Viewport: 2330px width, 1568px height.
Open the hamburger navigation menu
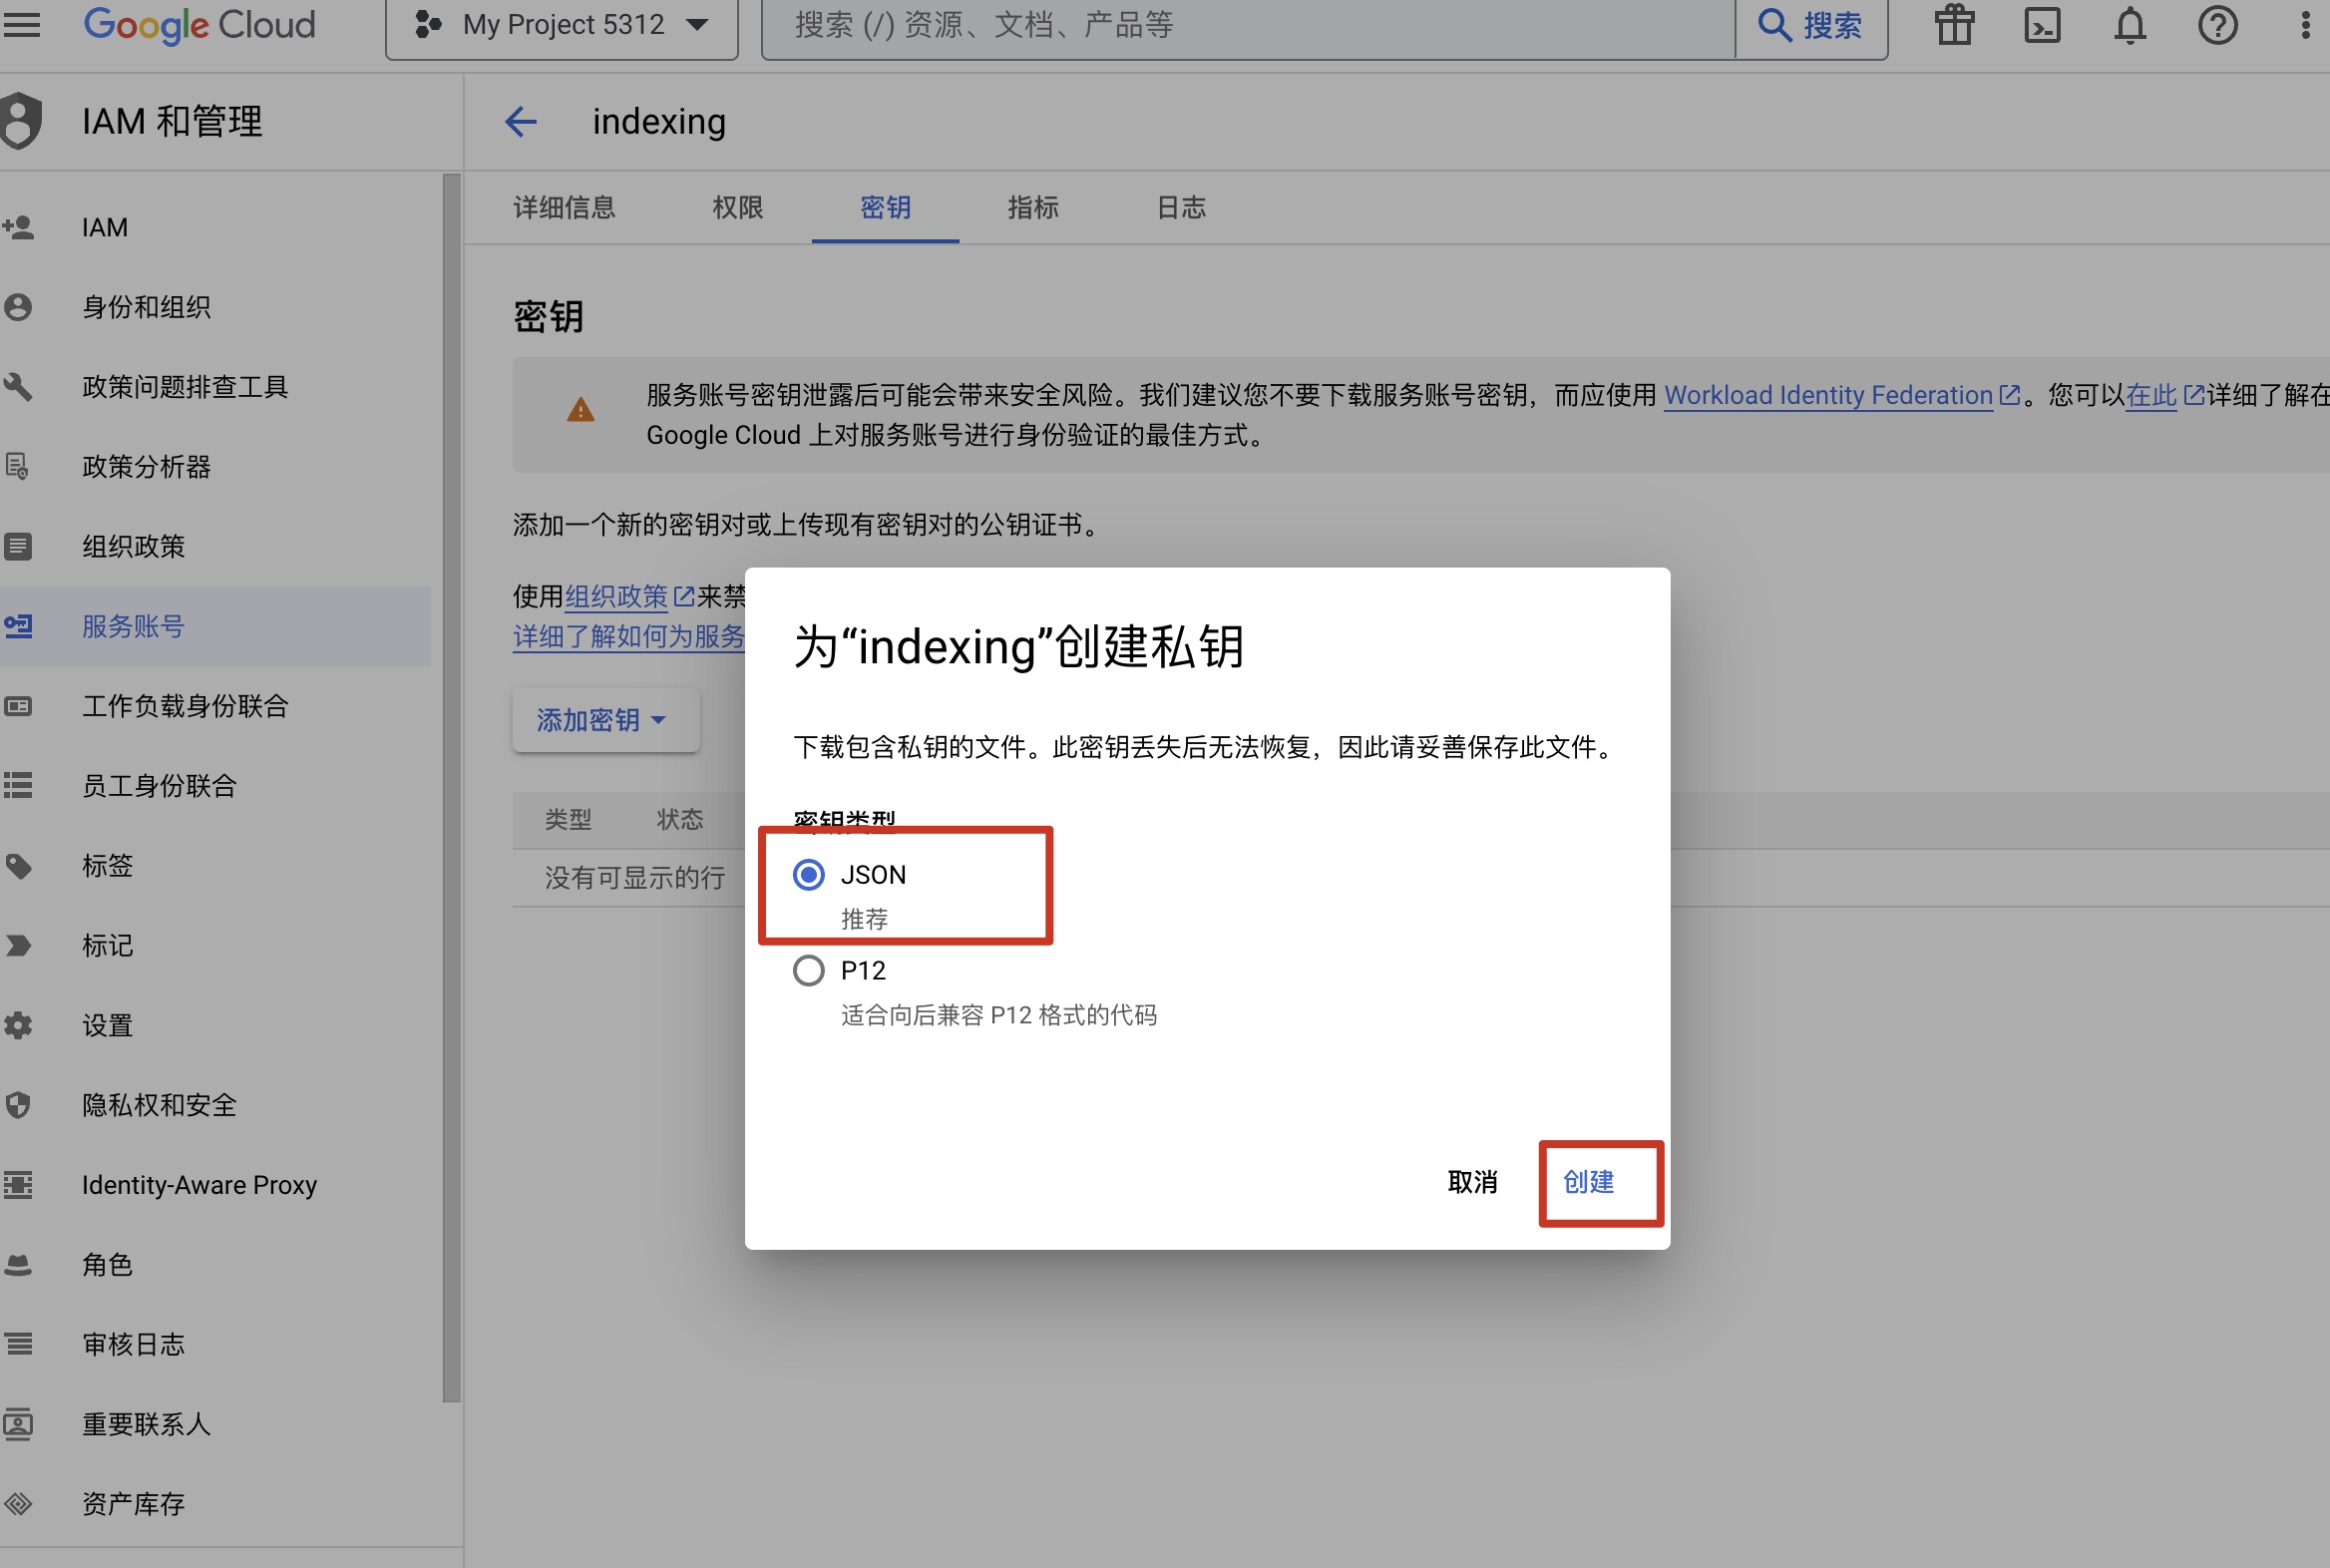tap(22, 25)
